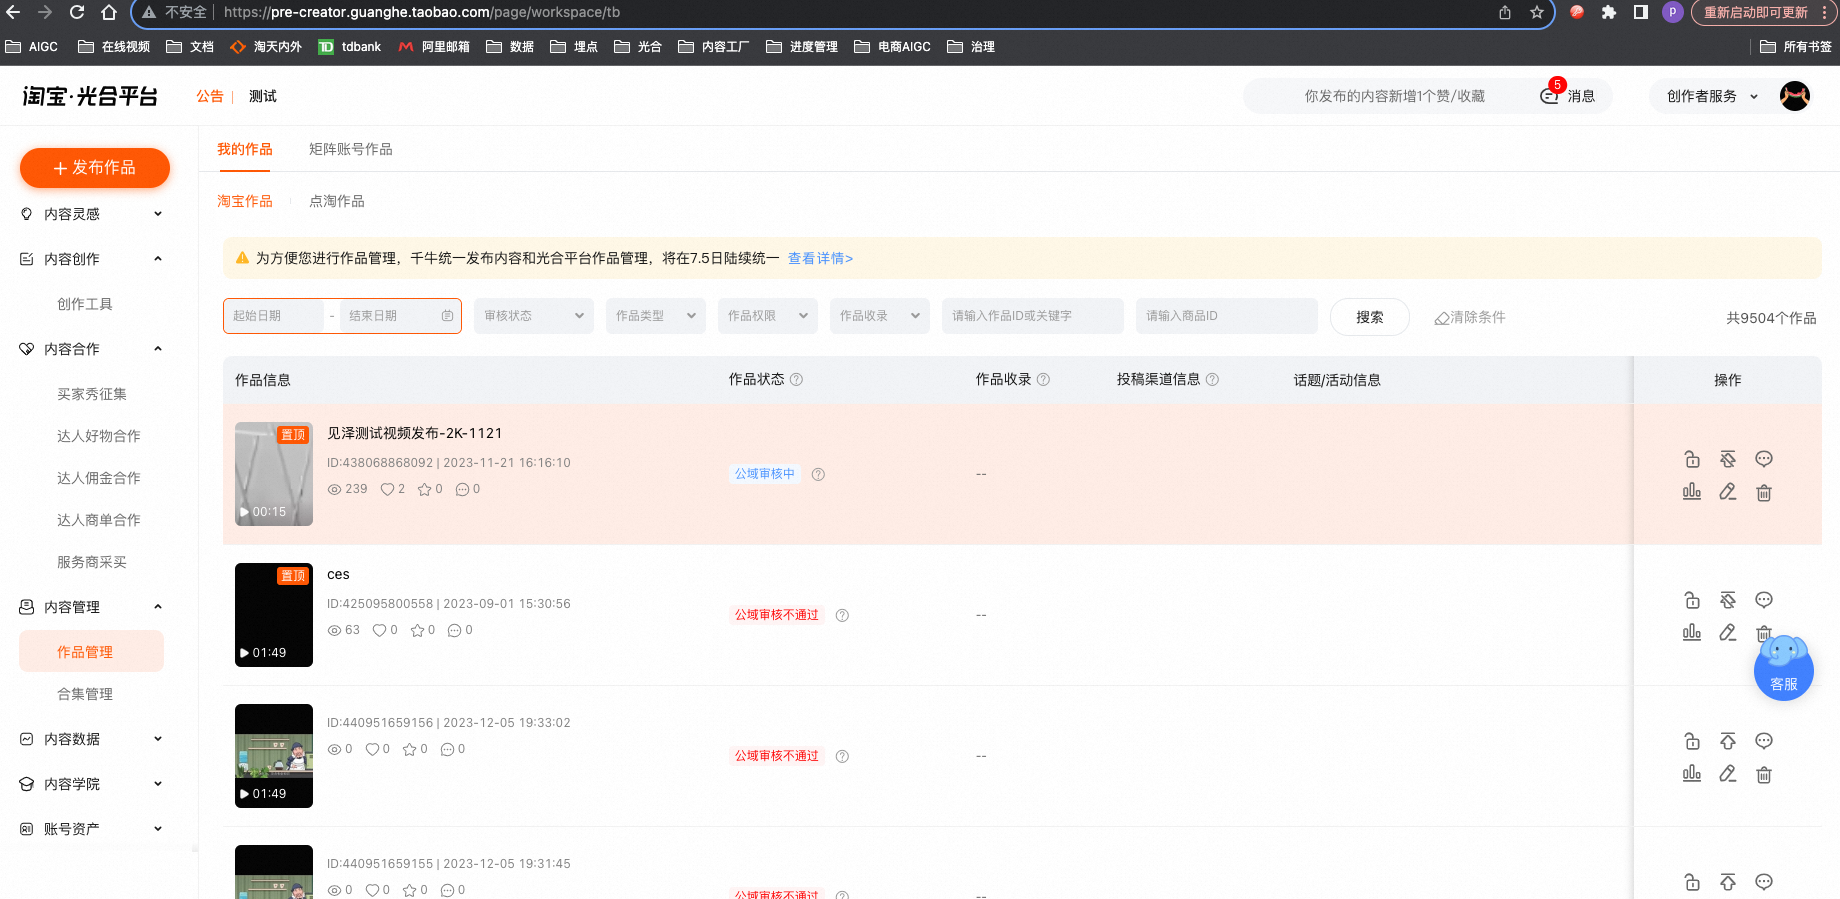Click 发布作品 button

[95, 168]
